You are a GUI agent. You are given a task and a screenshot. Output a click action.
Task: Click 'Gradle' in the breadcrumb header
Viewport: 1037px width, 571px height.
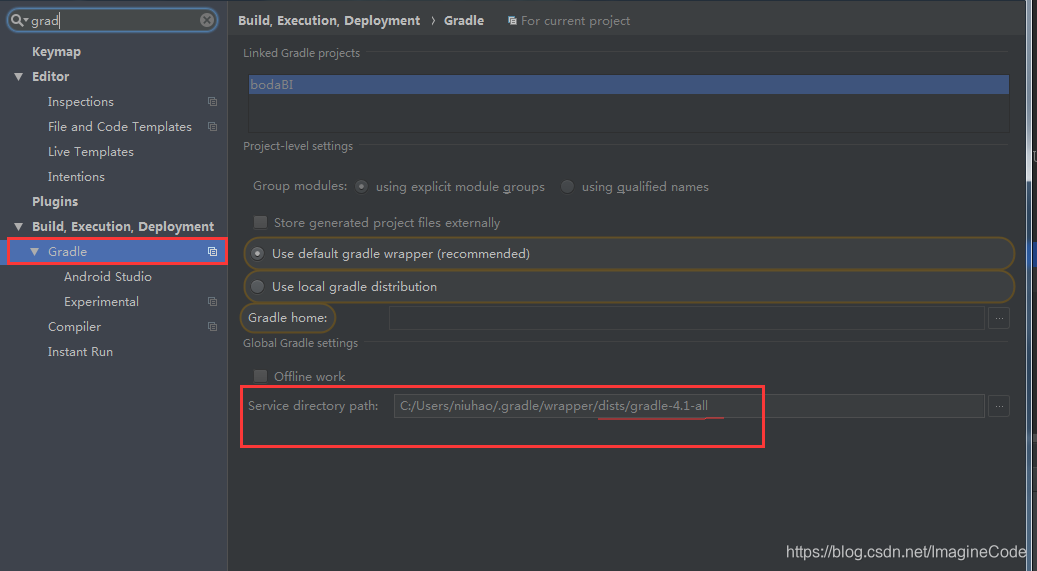464,21
